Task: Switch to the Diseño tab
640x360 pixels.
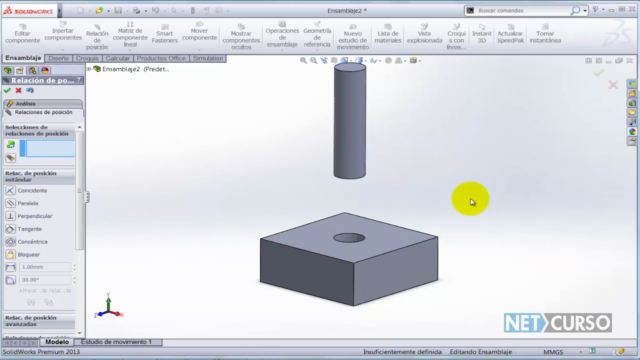Action: (x=59, y=58)
